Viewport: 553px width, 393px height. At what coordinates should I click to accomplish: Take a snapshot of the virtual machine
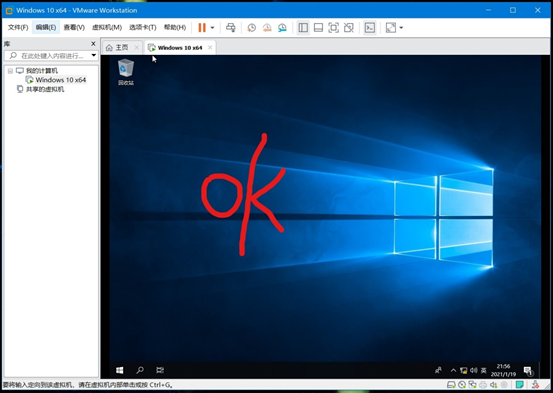(251, 28)
